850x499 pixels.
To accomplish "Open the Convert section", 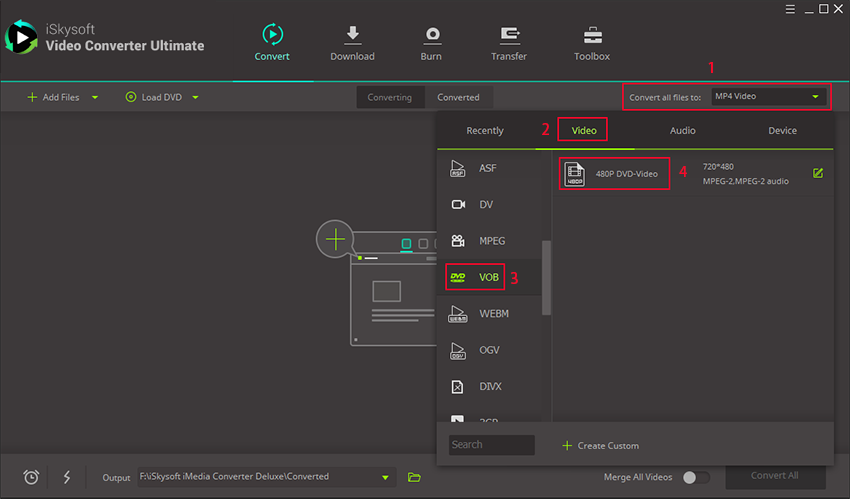I will (272, 43).
